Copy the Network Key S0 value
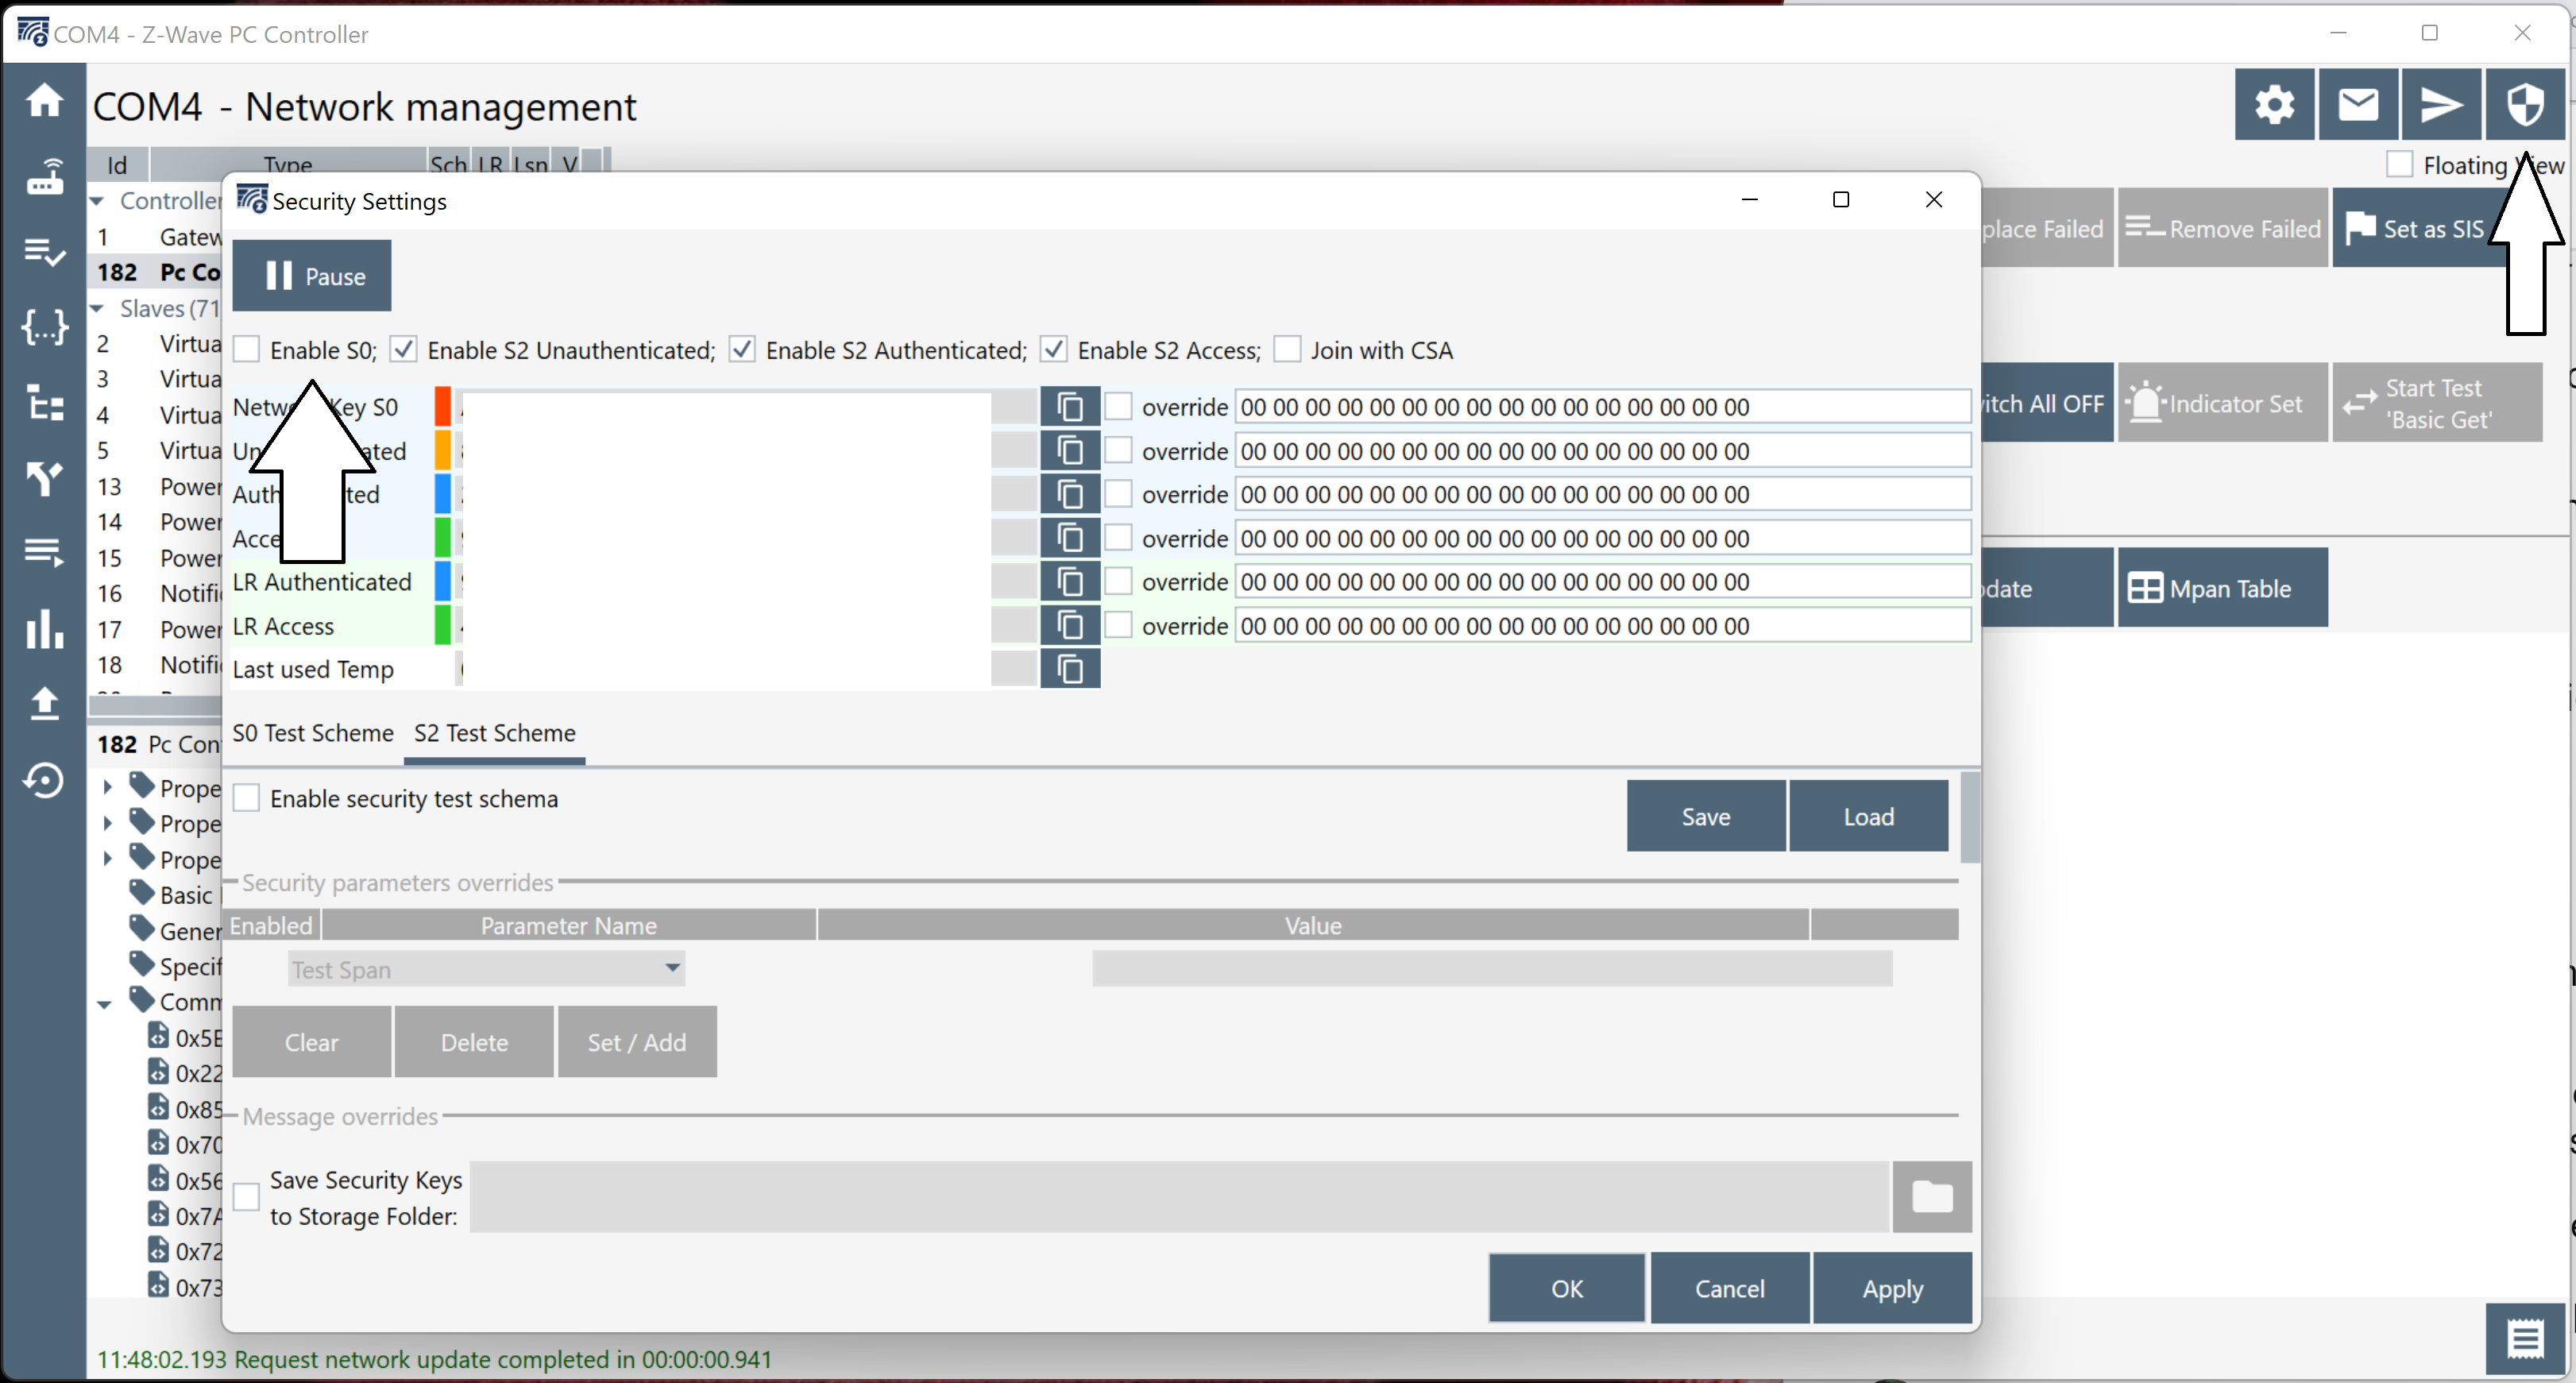Image resolution: width=2576 pixels, height=1383 pixels. (1070, 406)
